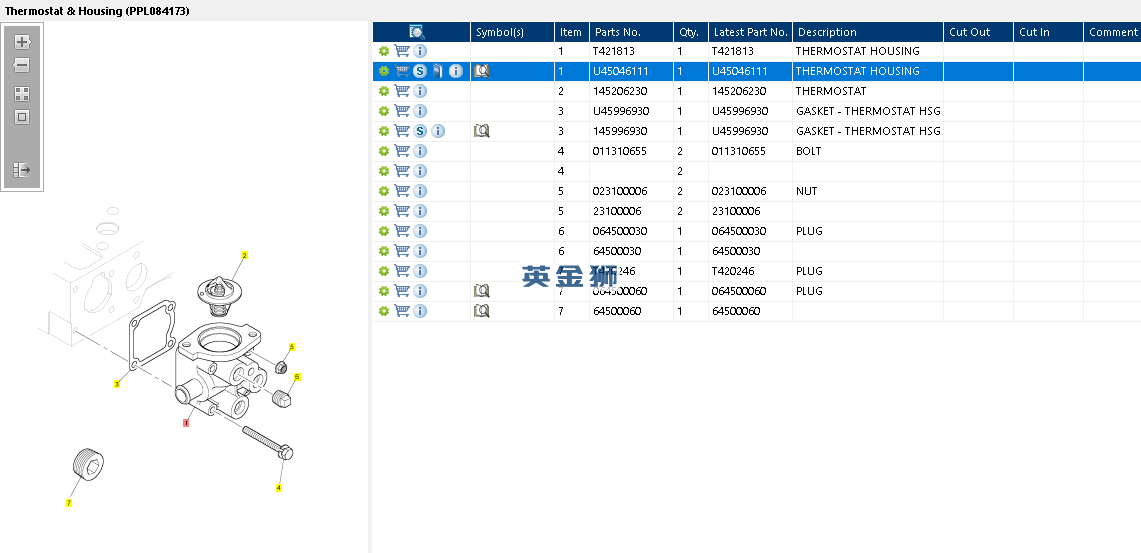This screenshot has width=1141, height=553.
Task: Click the search icon in table header
Action: 417,32
